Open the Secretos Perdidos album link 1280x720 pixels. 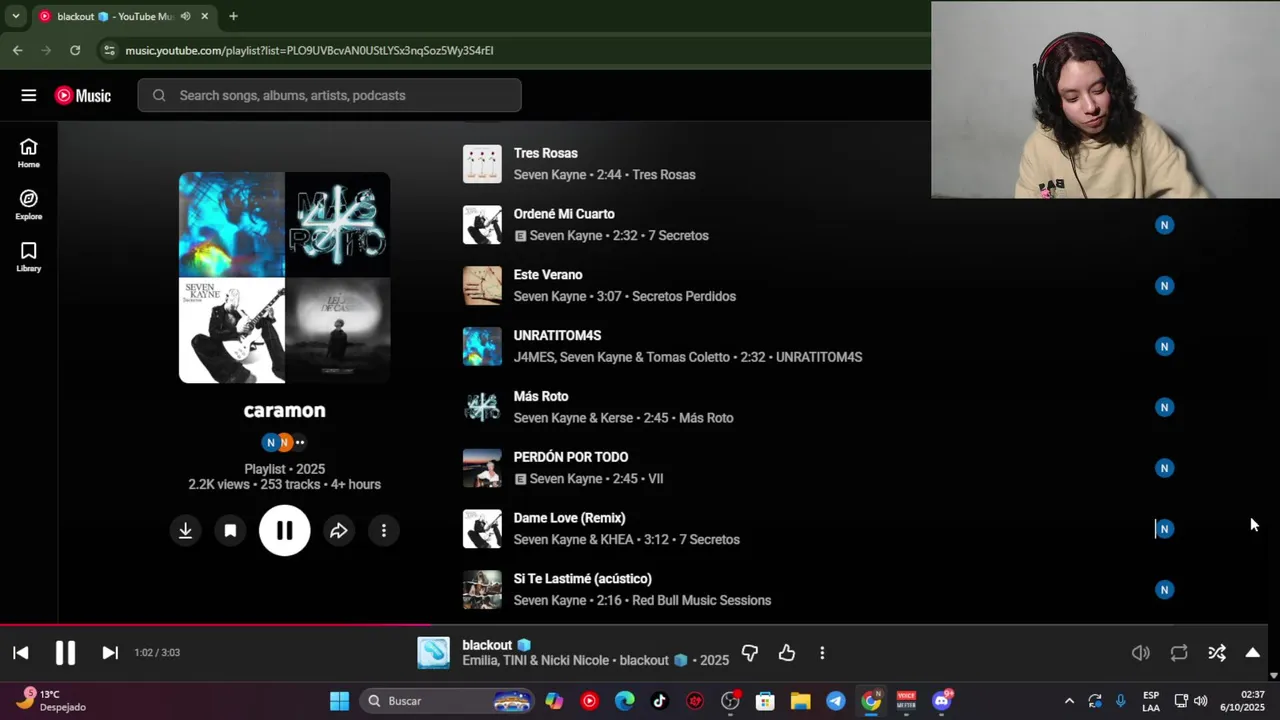[684, 297]
